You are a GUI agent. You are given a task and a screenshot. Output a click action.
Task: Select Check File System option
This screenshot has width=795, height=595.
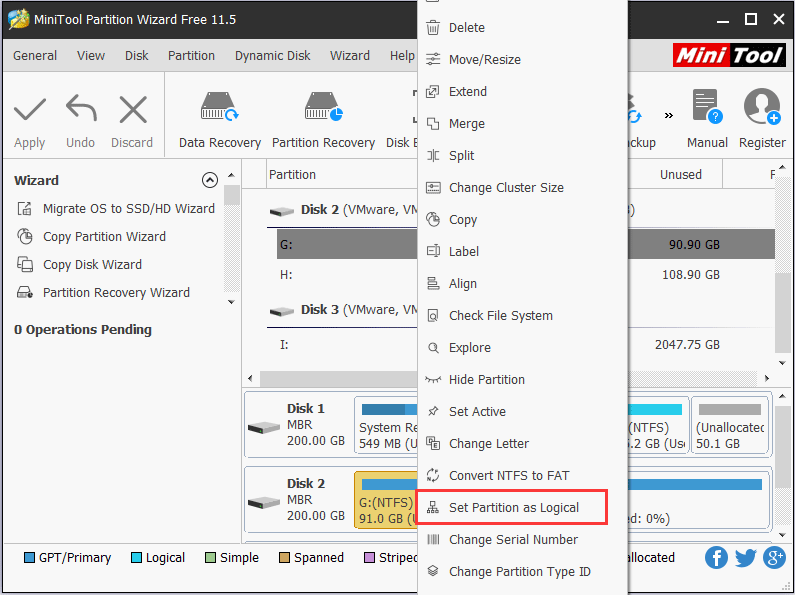(522, 315)
